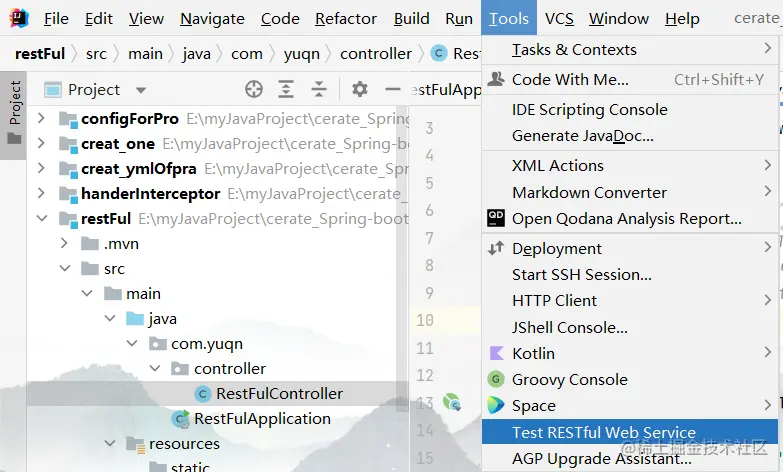
Task: Collapse the controller package arrow
Action: [x=155, y=368]
